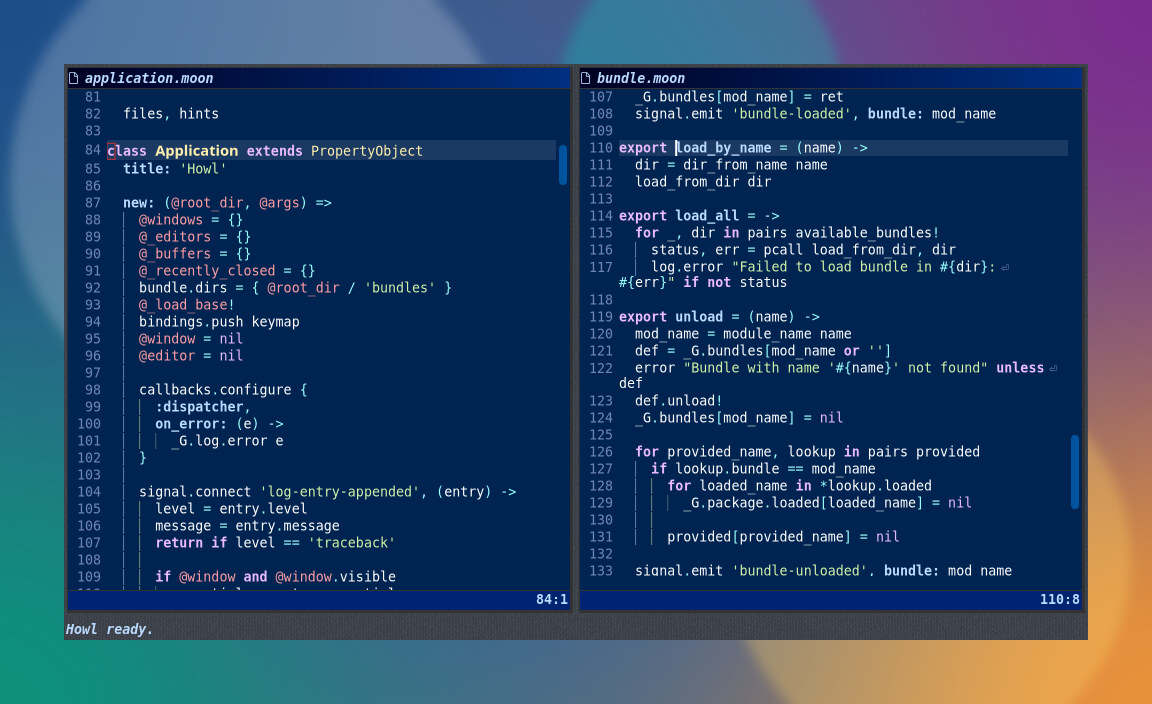The image size is (1152, 704).
Task: Click the 'callbacks.configure {' line
Action: point(223,389)
